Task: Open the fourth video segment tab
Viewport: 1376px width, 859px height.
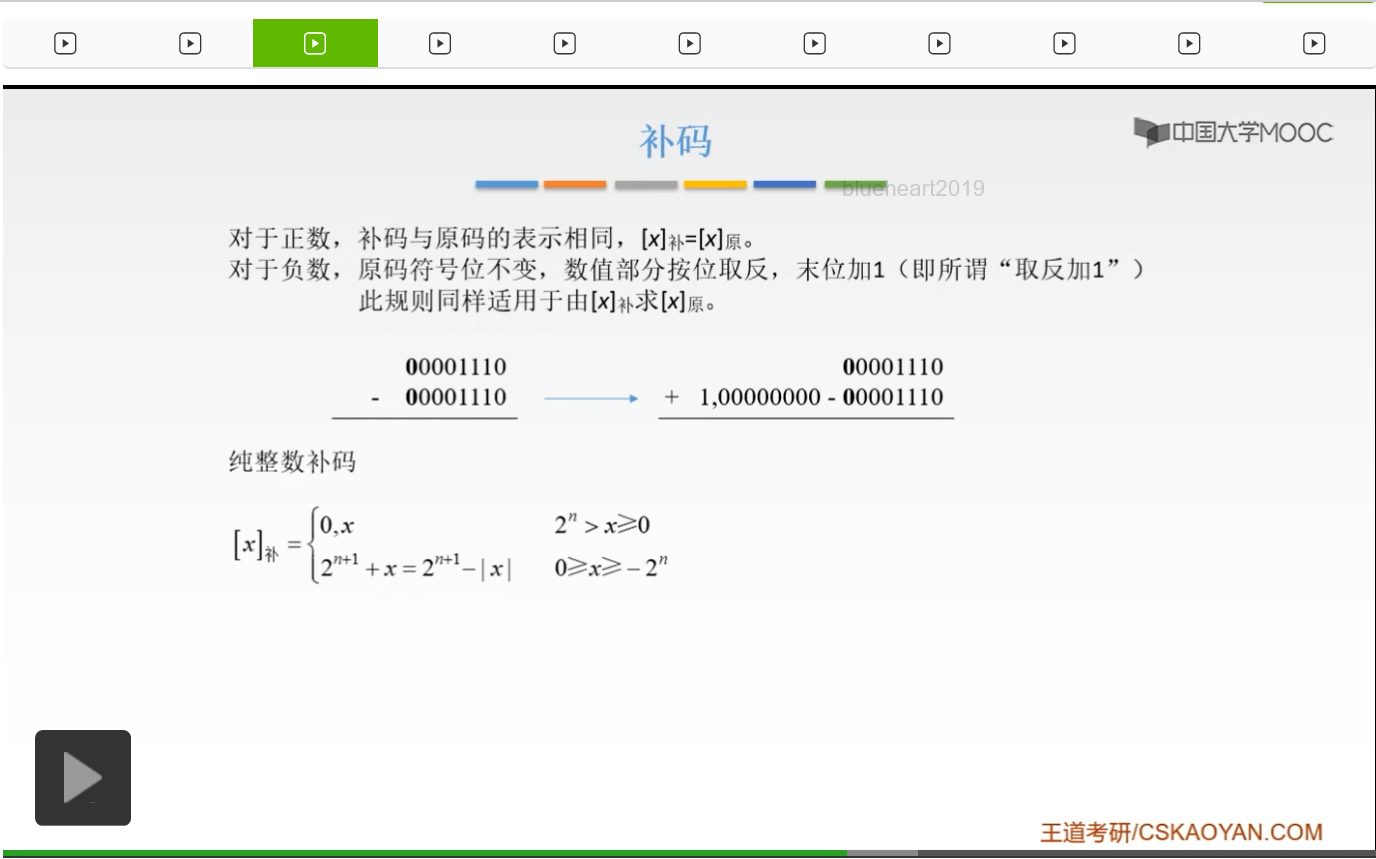Action: [x=440, y=44]
